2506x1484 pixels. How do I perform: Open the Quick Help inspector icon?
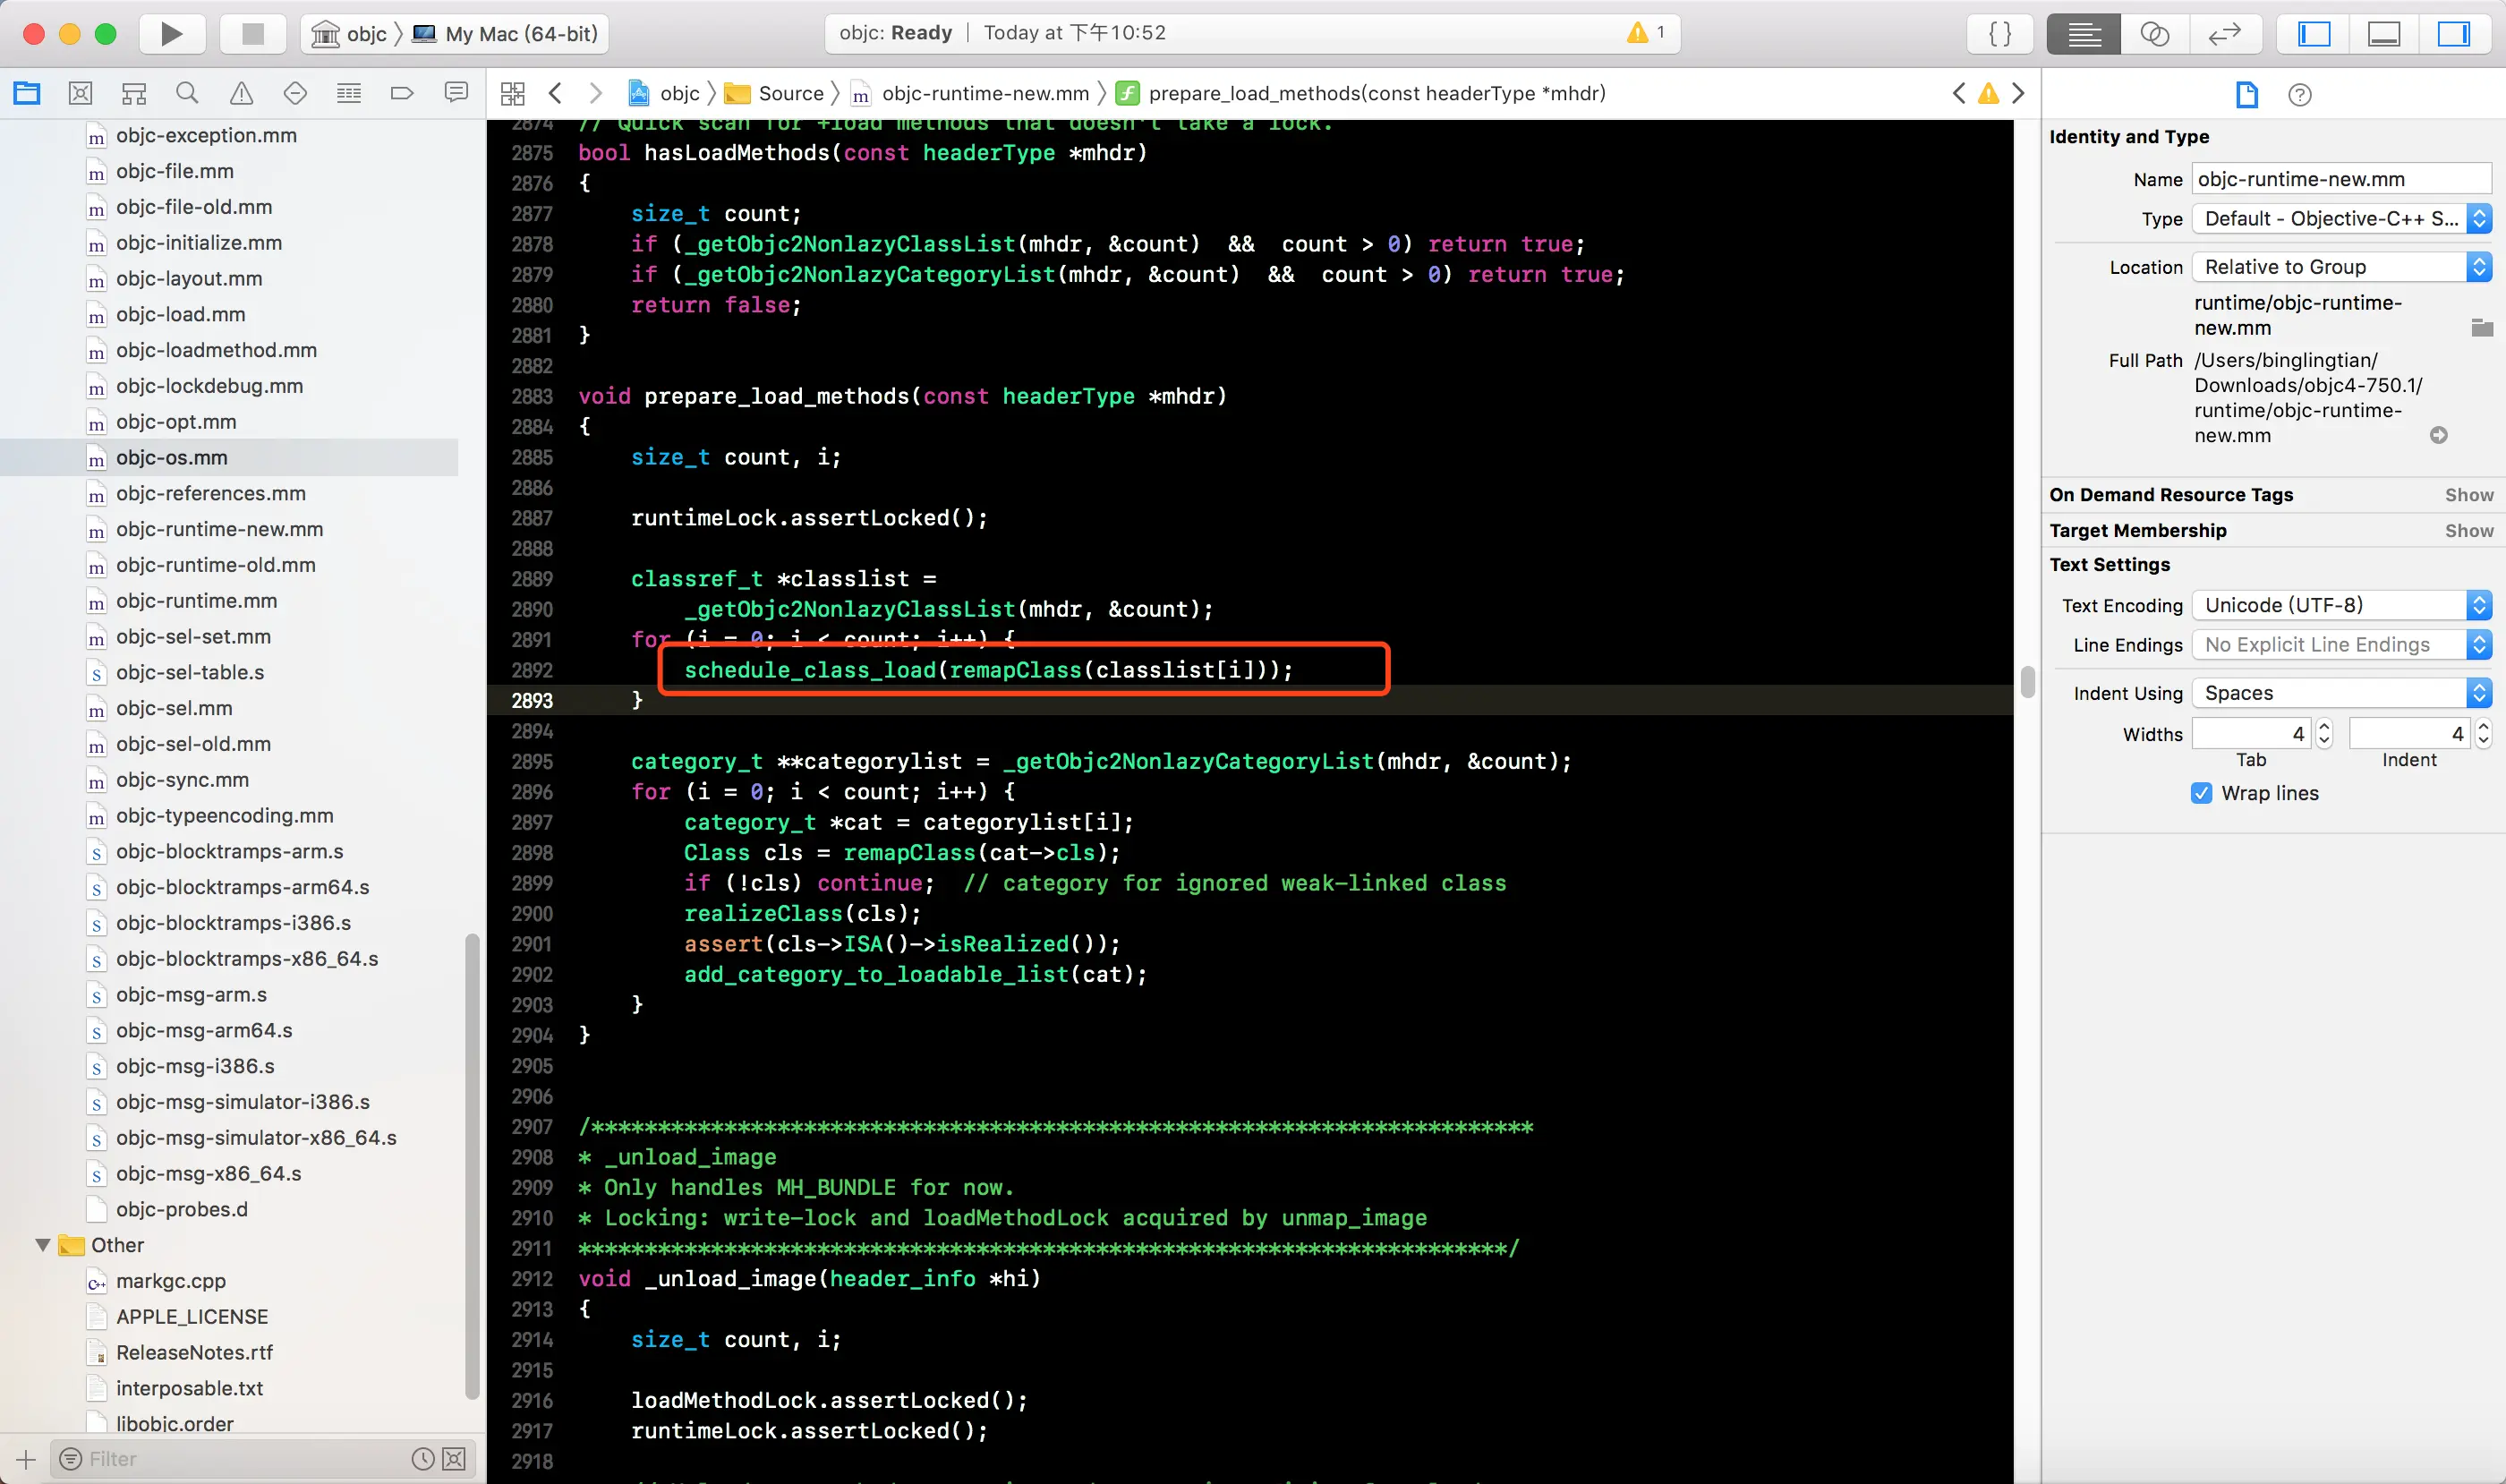point(2299,95)
